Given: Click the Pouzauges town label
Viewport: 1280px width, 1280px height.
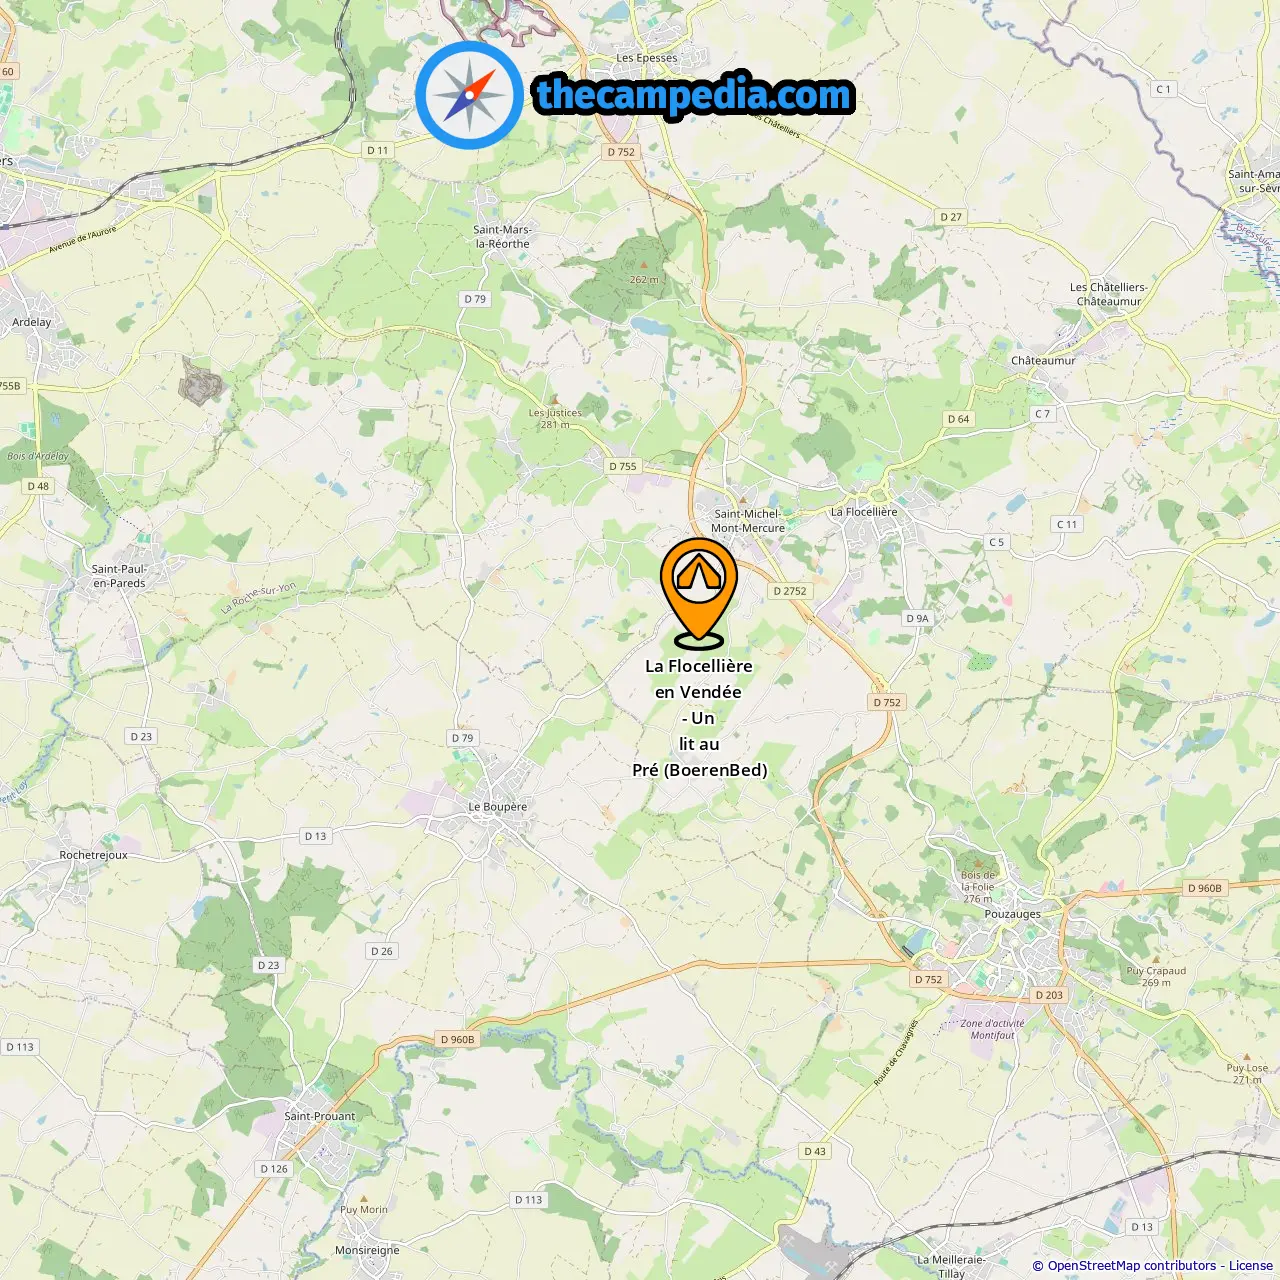Looking at the screenshot, I should 1012,914.
